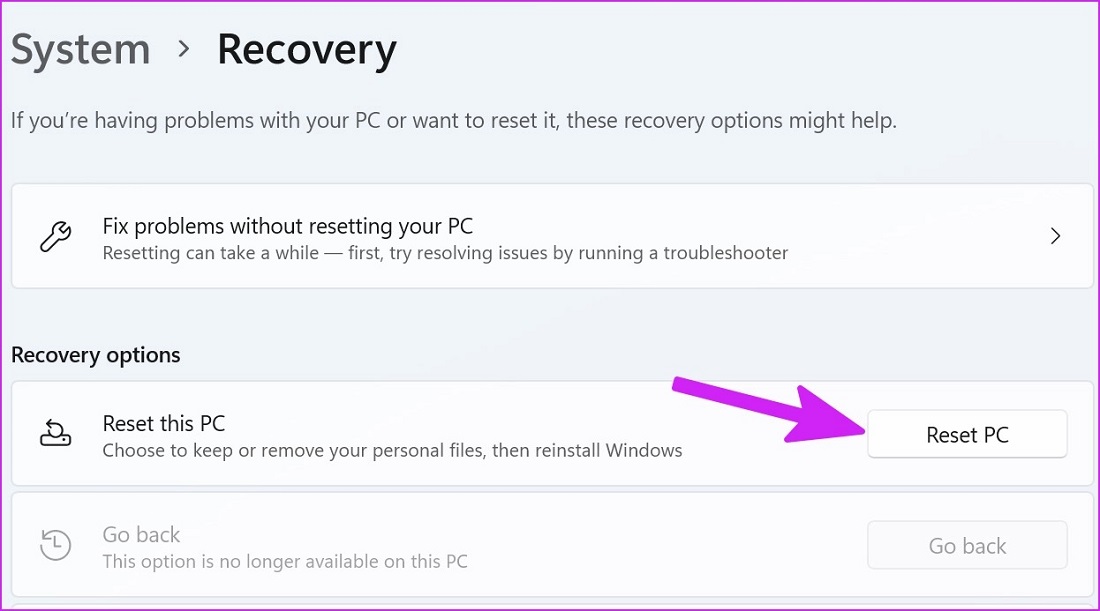
Task: Click the troubleshooter description text
Action: (x=445, y=253)
